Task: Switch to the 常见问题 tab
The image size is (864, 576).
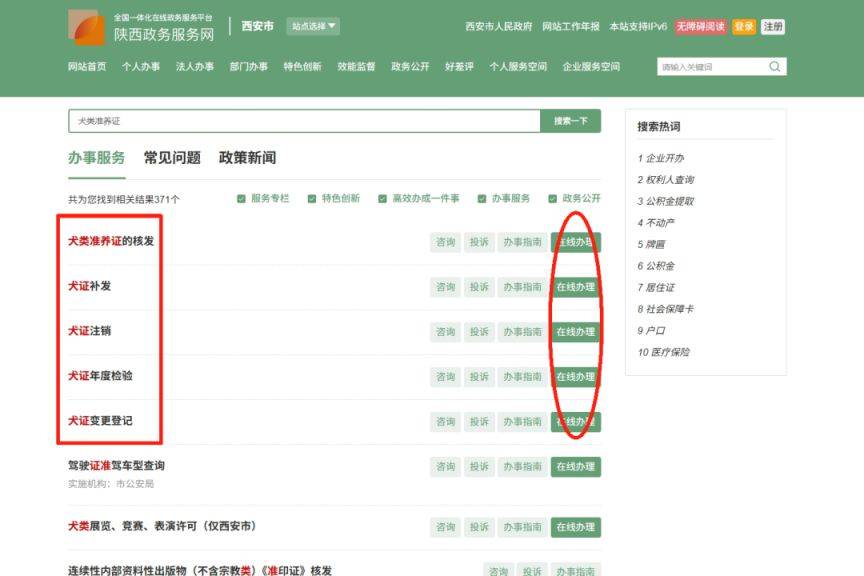Action: point(172,158)
